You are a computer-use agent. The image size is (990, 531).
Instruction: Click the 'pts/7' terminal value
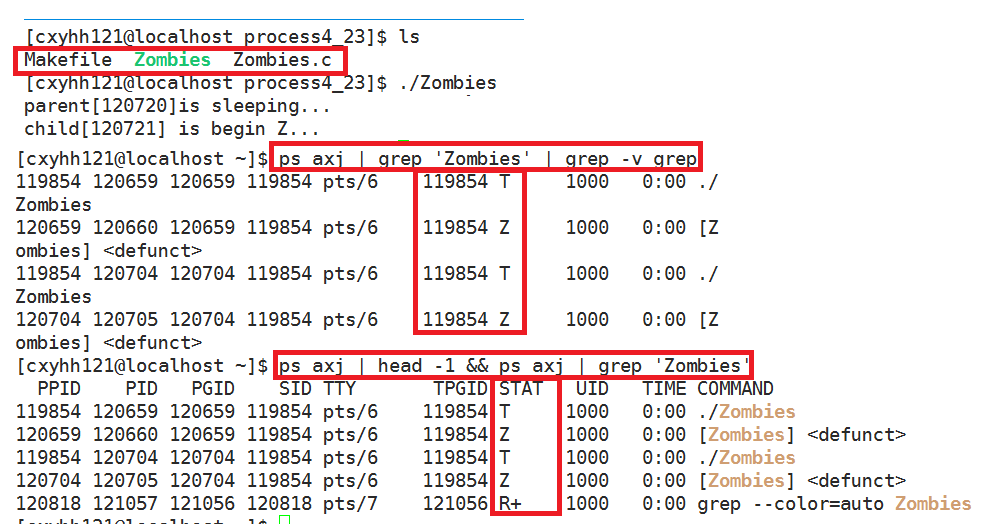coord(350,503)
